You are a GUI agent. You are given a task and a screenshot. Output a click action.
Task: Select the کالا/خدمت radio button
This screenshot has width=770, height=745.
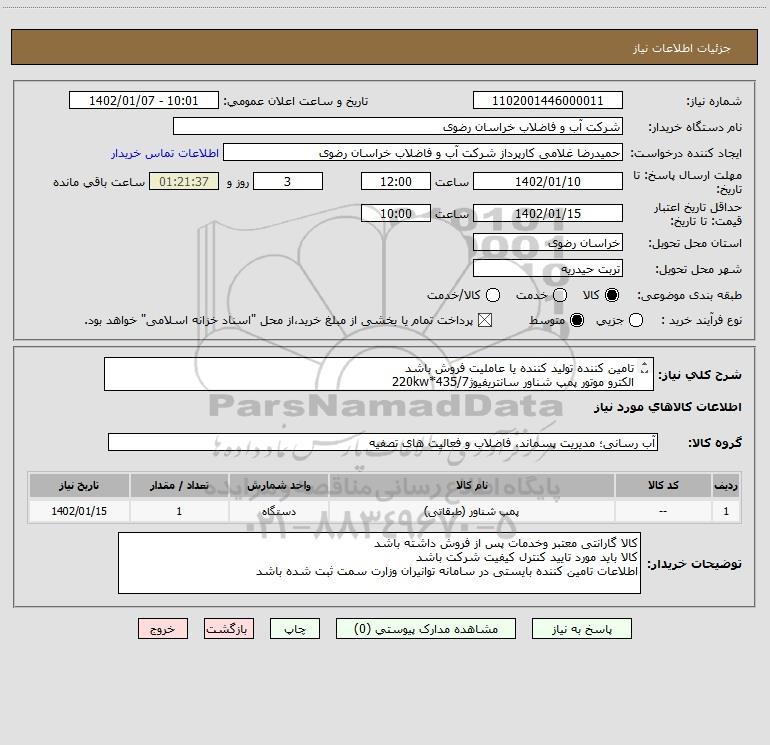tap(493, 295)
